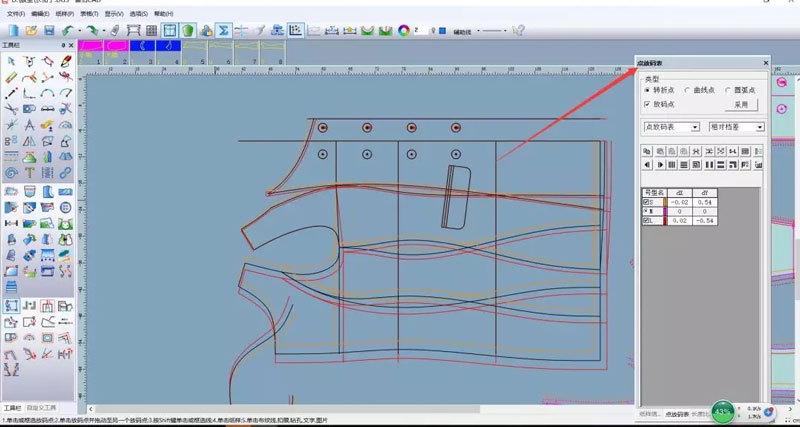Image resolution: width=800 pixels, height=427 pixels.
Task: Select the arrow pointer selection tool
Action: [11, 62]
